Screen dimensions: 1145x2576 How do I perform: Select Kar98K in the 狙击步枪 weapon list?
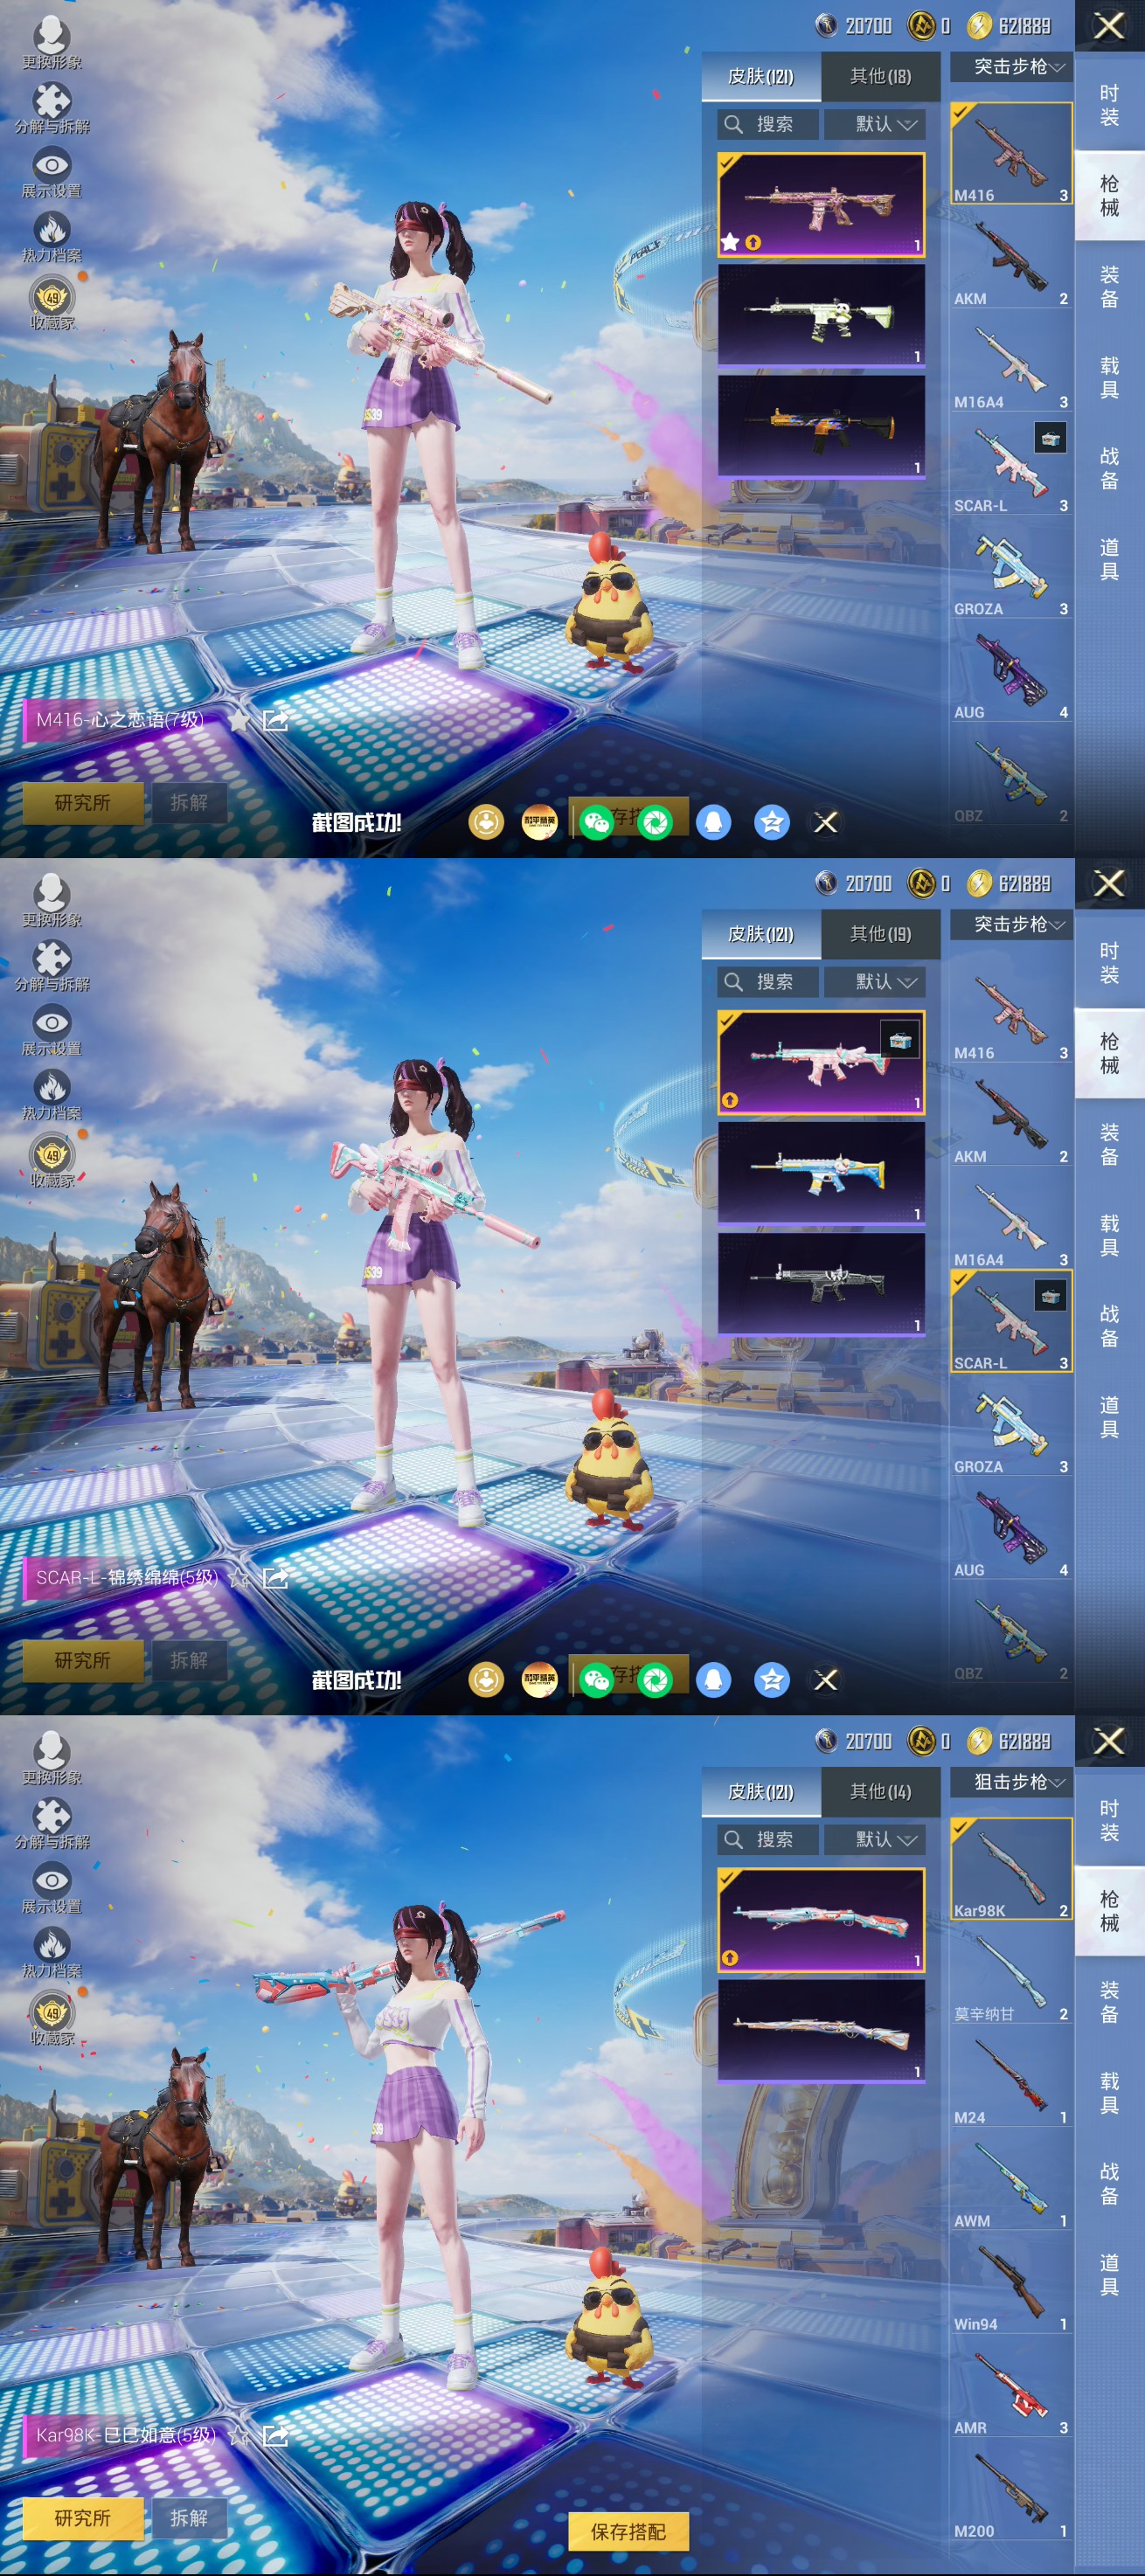1011,1869
